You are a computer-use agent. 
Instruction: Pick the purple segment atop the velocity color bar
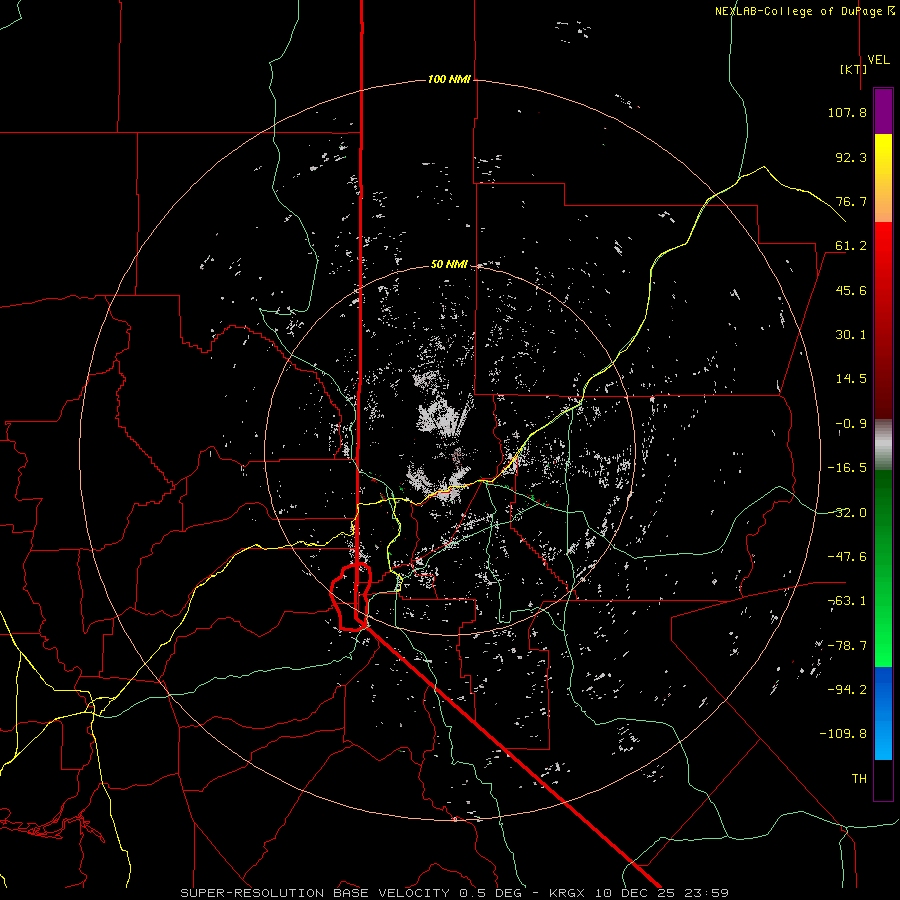click(x=883, y=111)
